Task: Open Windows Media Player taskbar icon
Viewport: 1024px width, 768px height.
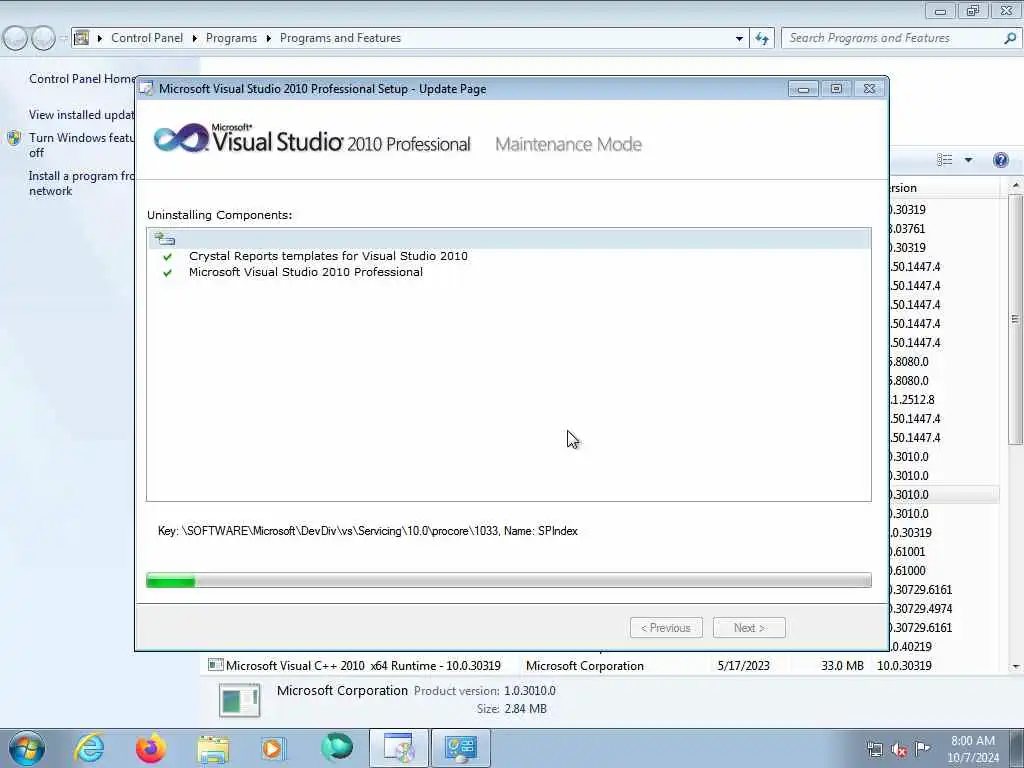Action: (x=273, y=748)
